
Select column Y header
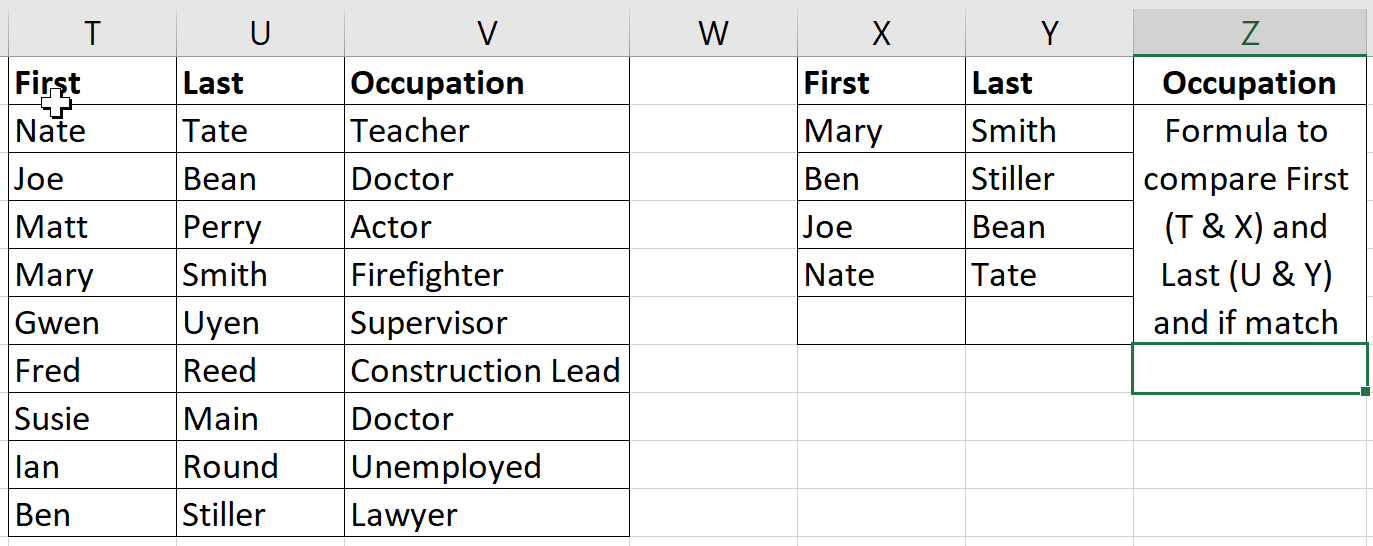pyautogui.click(x=1049, y=32)
